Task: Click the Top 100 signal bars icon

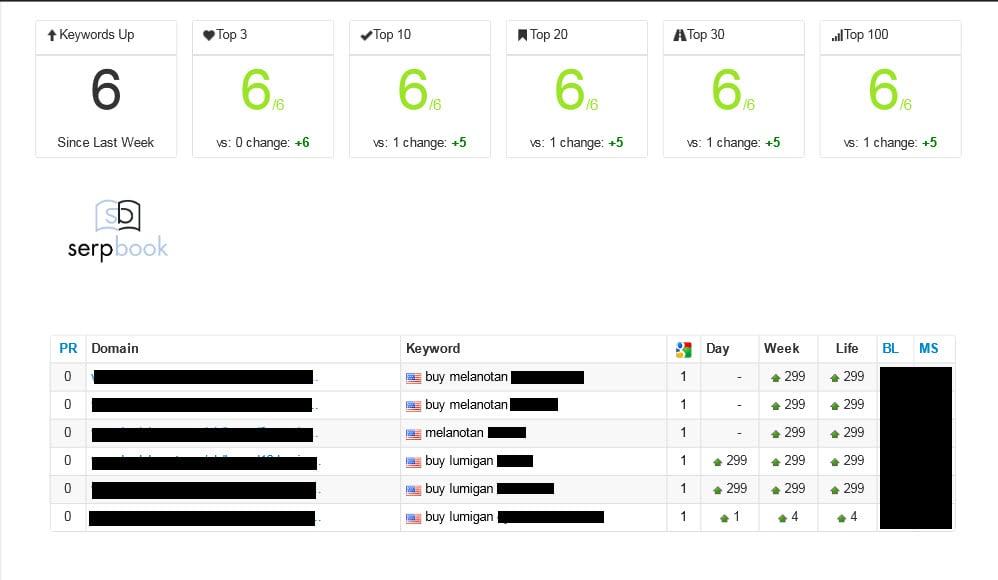Action: click(x=836, y=35)
